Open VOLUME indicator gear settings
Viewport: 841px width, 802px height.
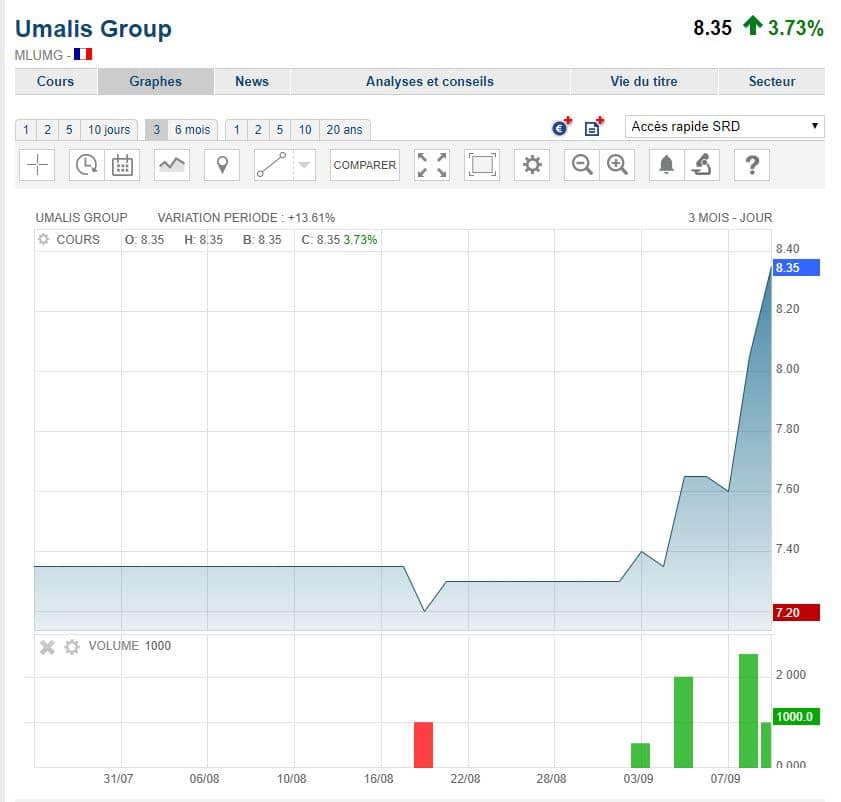tap(72, 647)
